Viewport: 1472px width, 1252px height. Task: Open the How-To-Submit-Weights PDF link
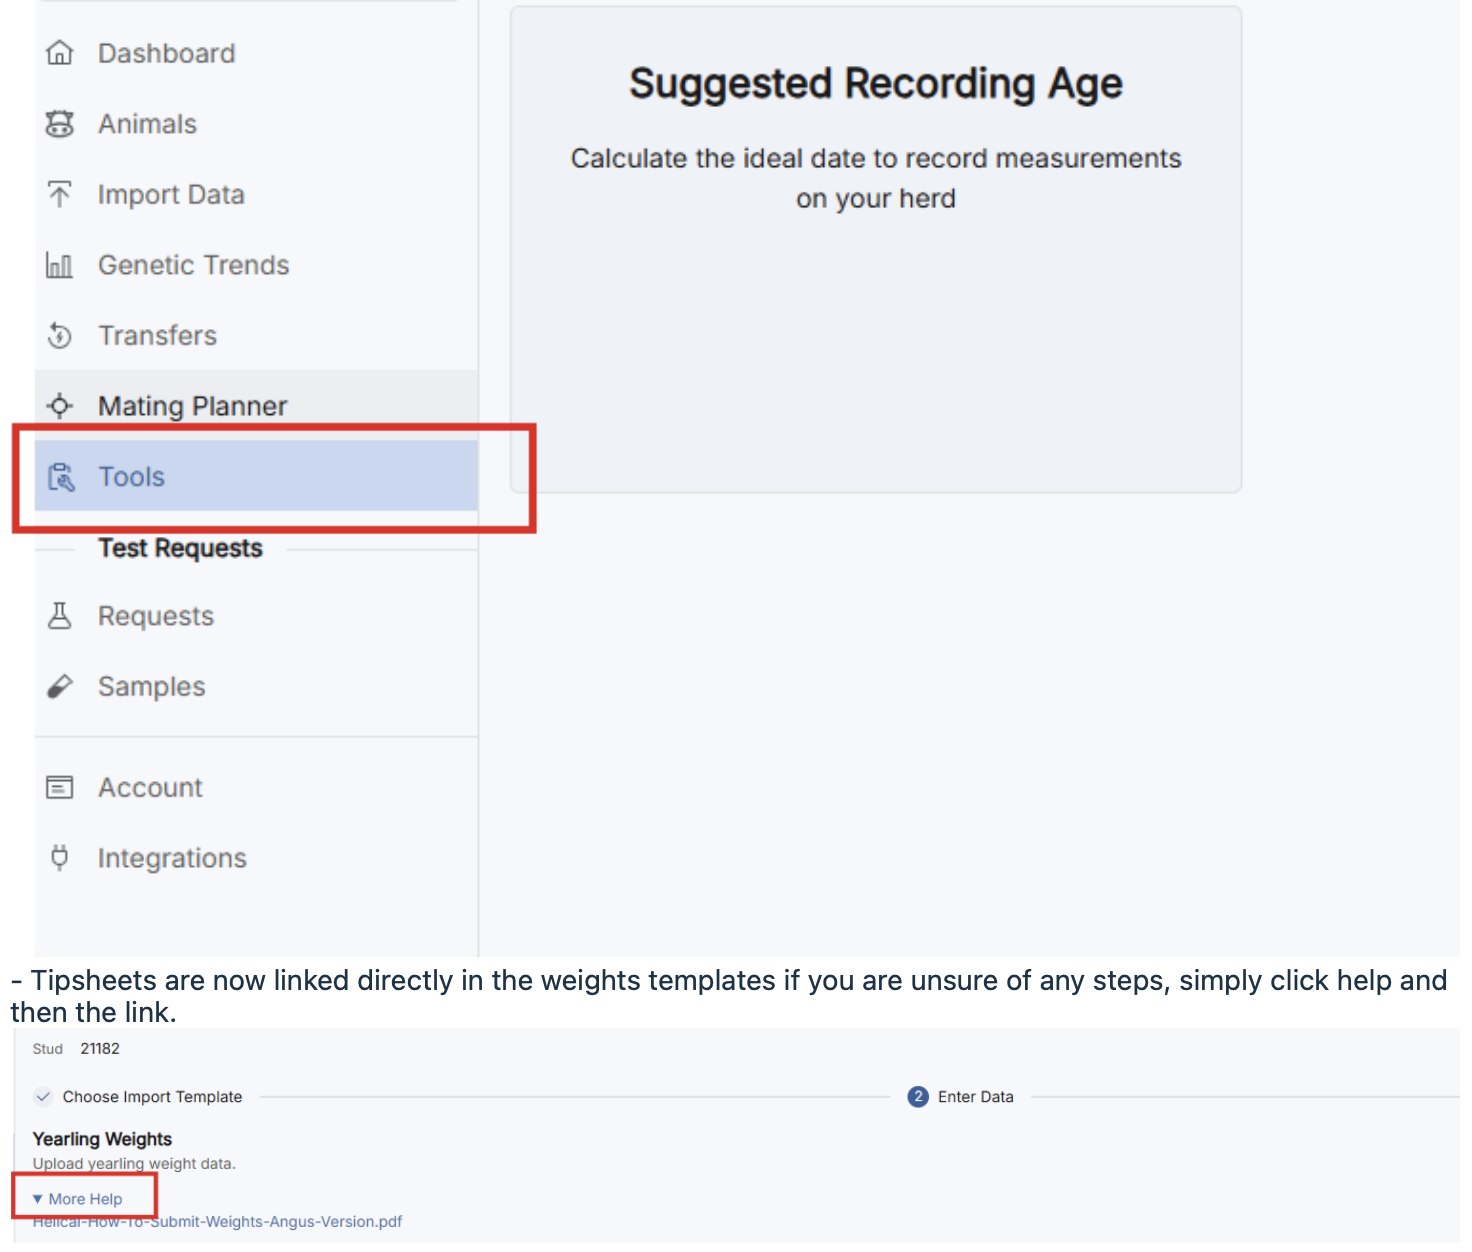coord(218,1222)
